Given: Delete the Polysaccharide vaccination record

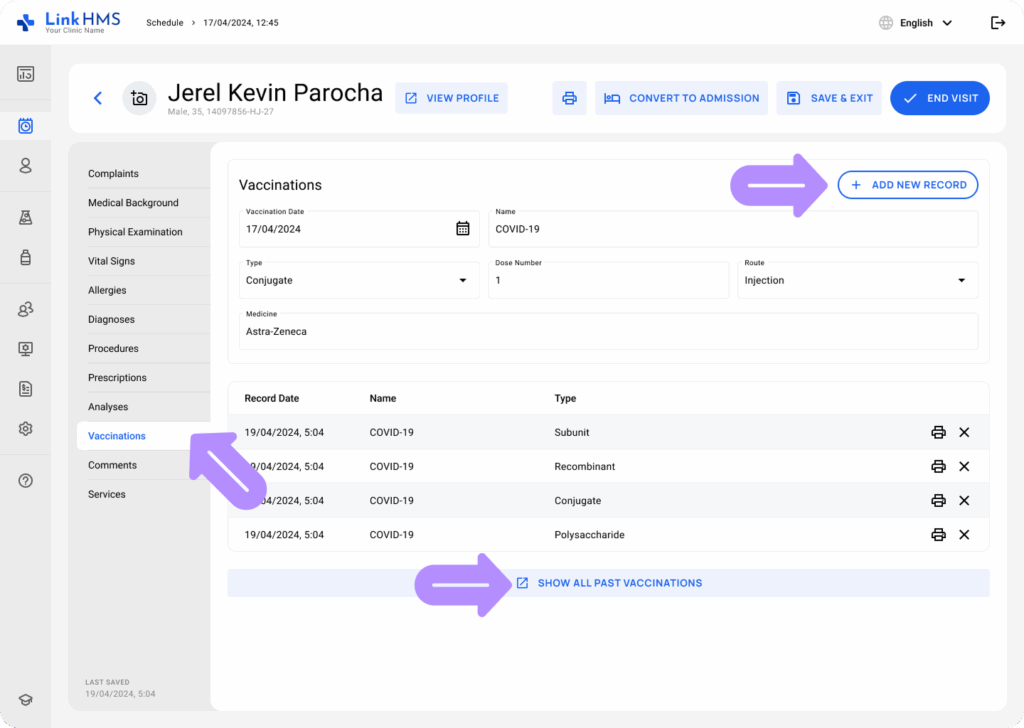Looking at the screenshot, I should pyautogui.click(x=964, y=534).
